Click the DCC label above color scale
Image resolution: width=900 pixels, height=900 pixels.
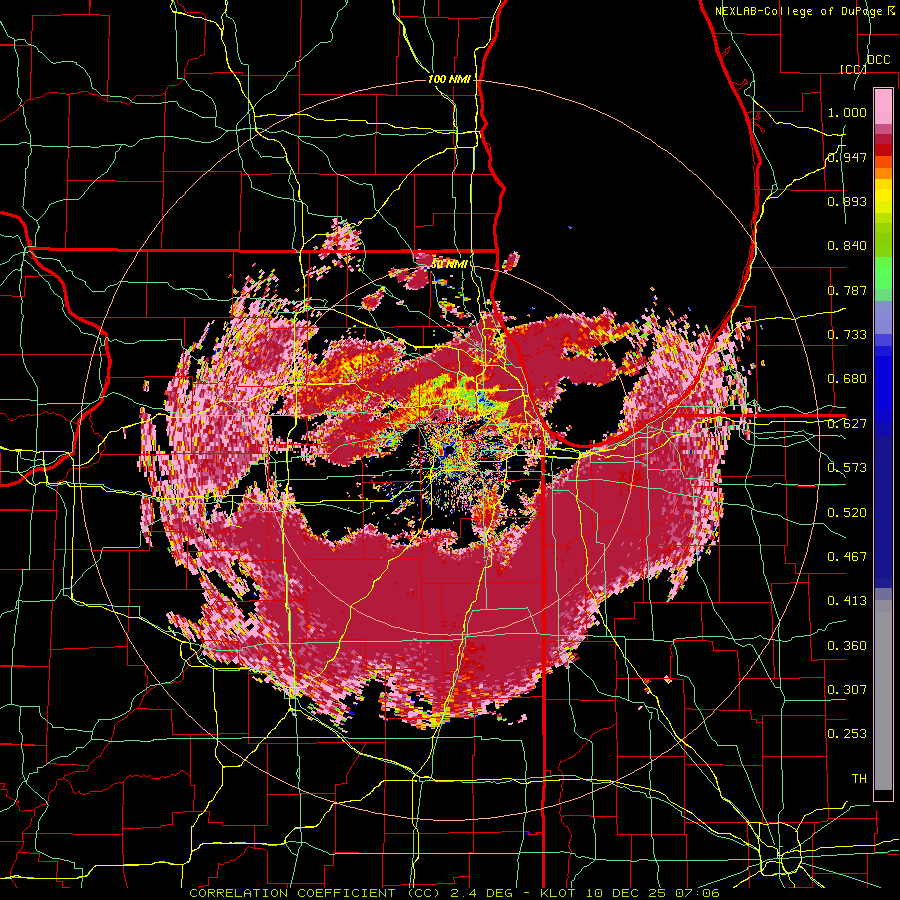[878, 60]
